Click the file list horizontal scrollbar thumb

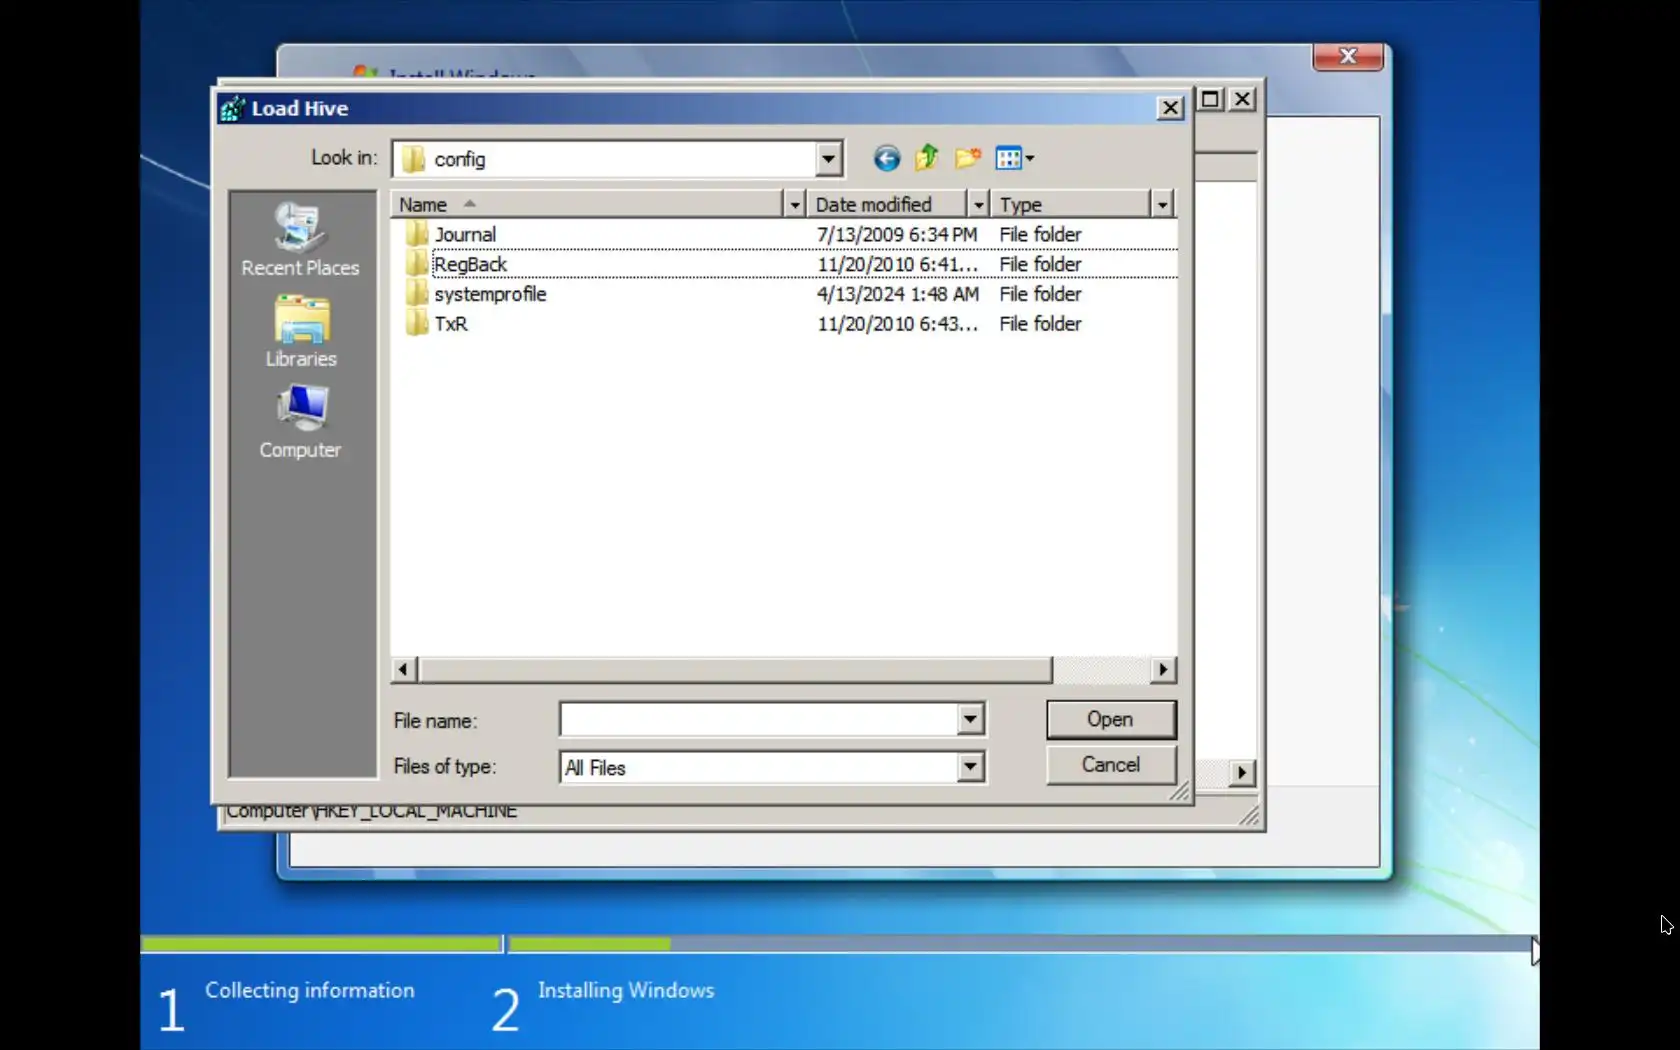tap(735, 669)
